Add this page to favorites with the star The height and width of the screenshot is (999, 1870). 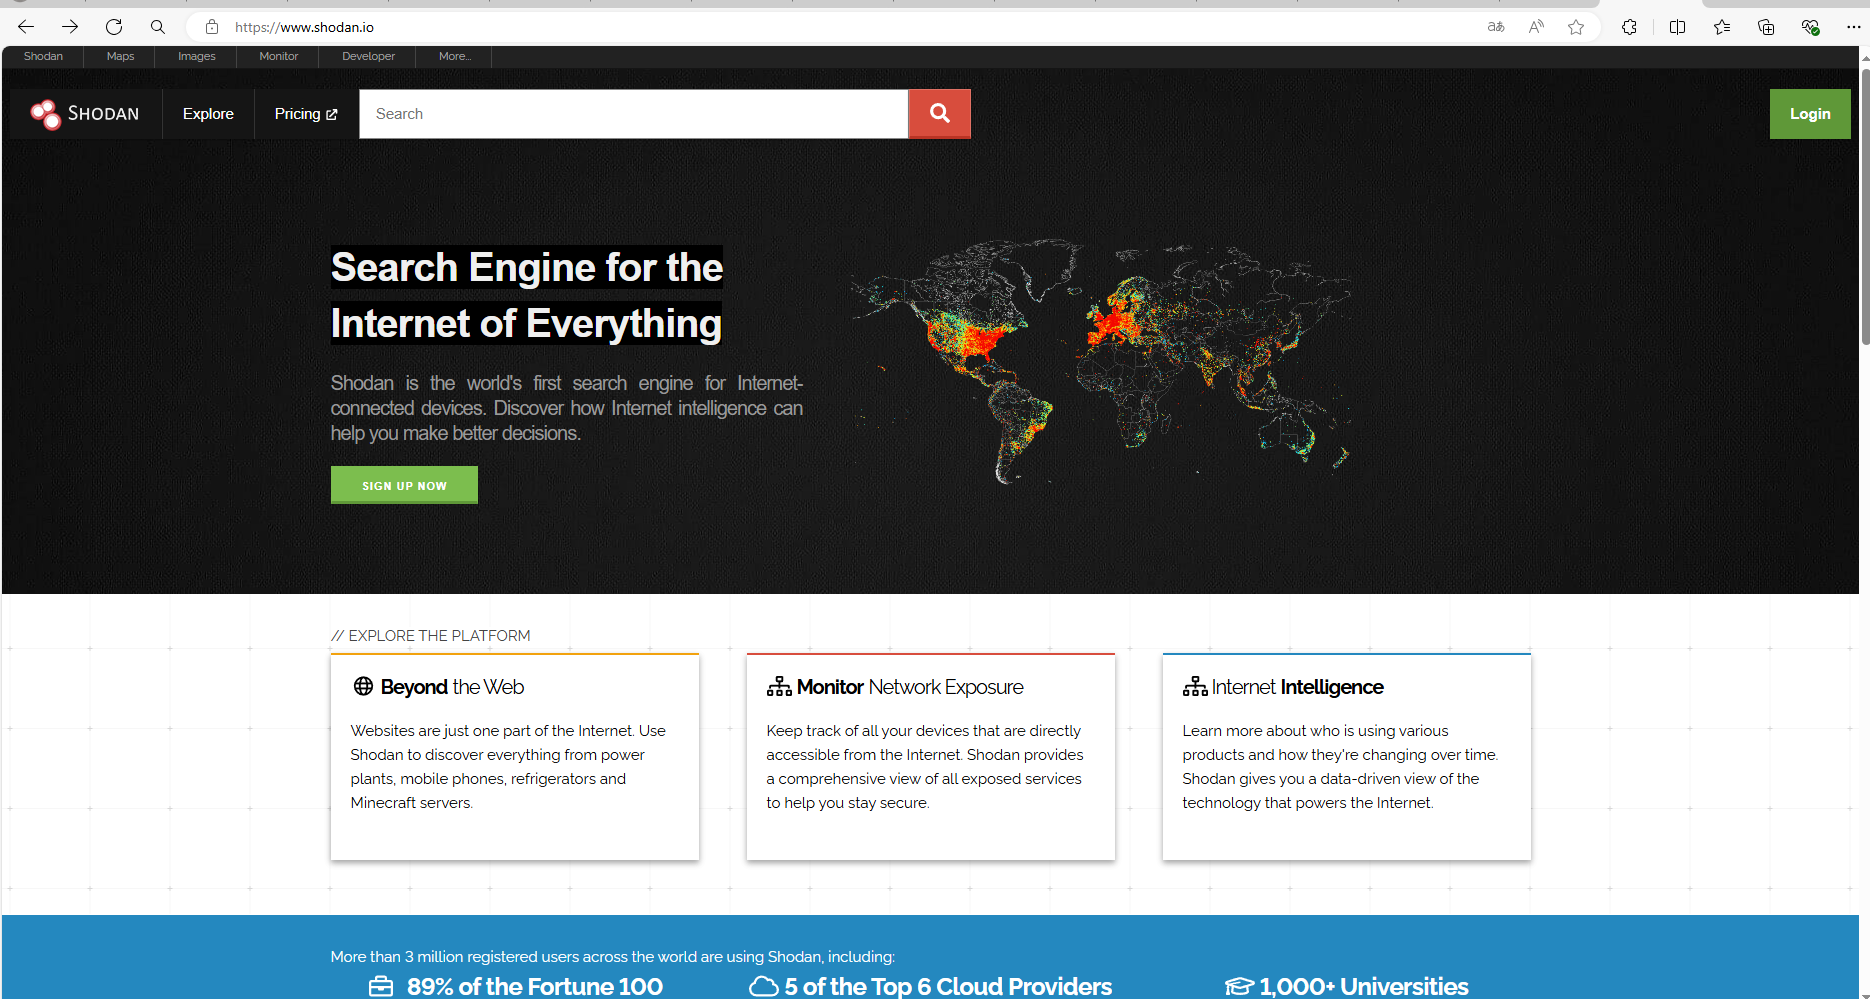pos(1576,27)
